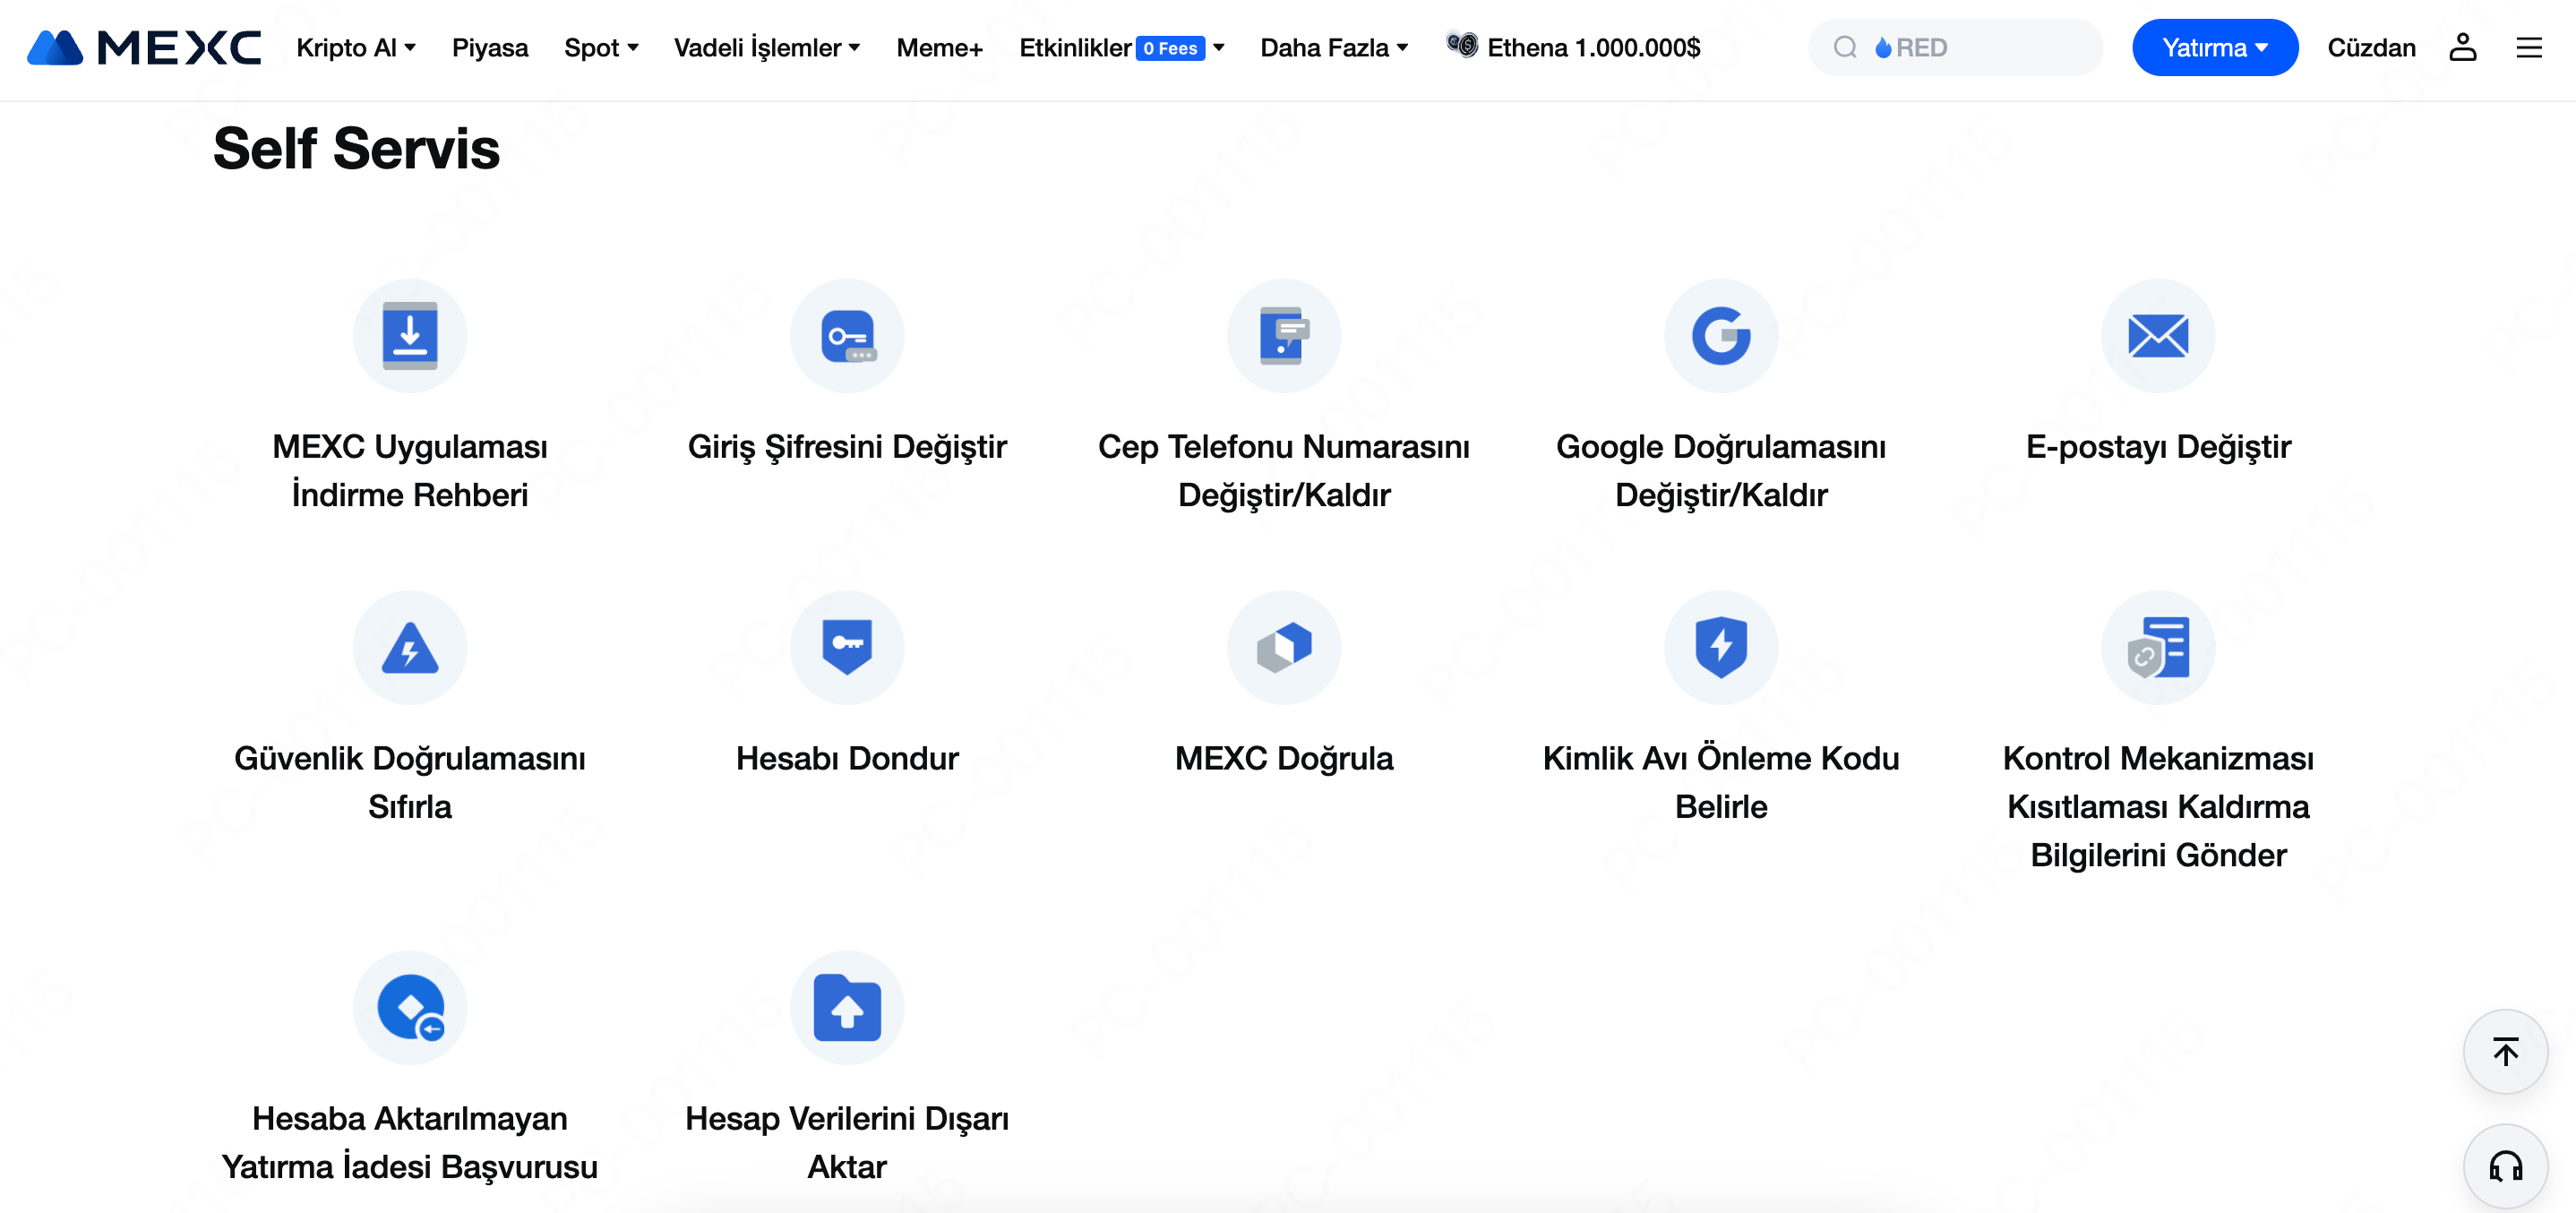
Task: Focus the RED search input field
Action: (1955, 47)
